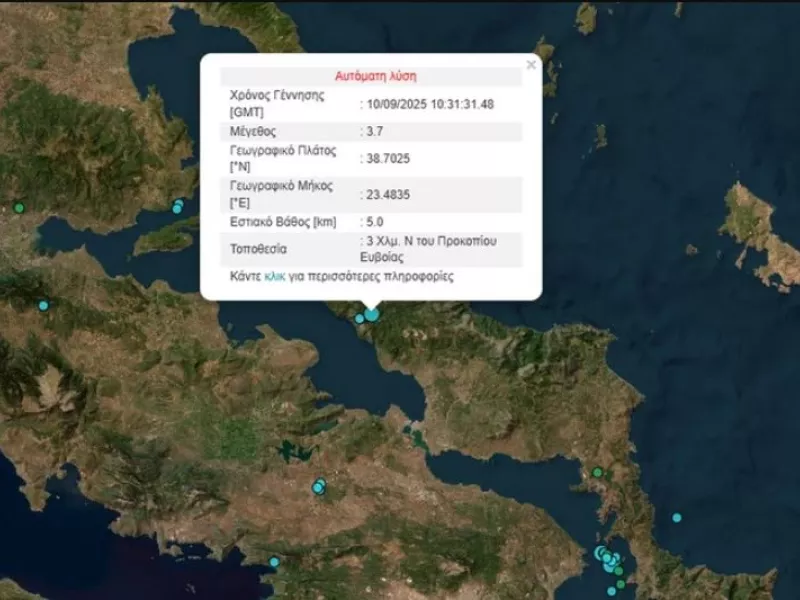Select the largest cyan marker in the southeast cluster
Viewport: 800px width, 600px height.
(602, 553)
